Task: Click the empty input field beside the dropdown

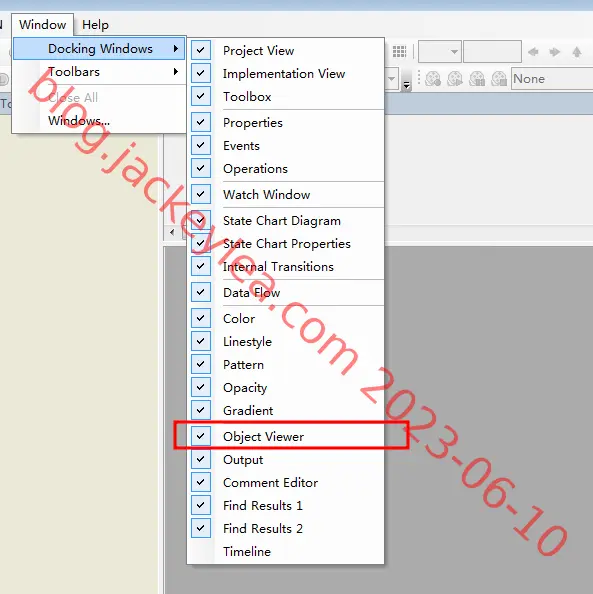Action: coord(492,51)
